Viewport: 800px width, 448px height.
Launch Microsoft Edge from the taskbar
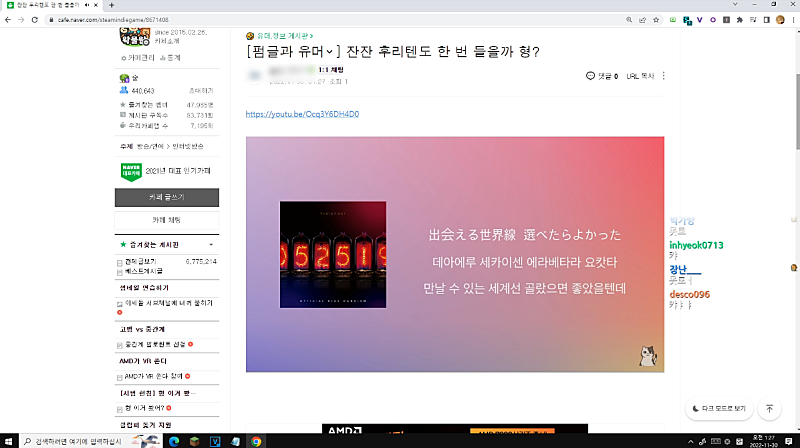point(174,441)
